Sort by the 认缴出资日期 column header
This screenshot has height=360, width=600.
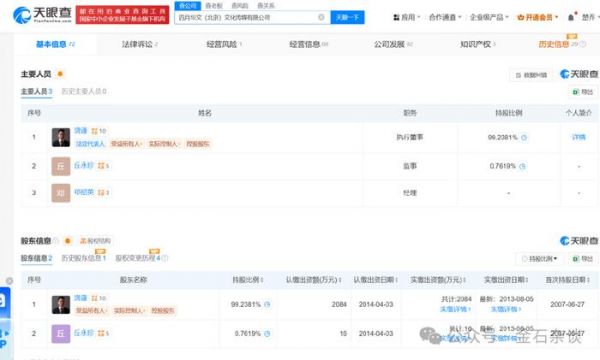point(375,280)
